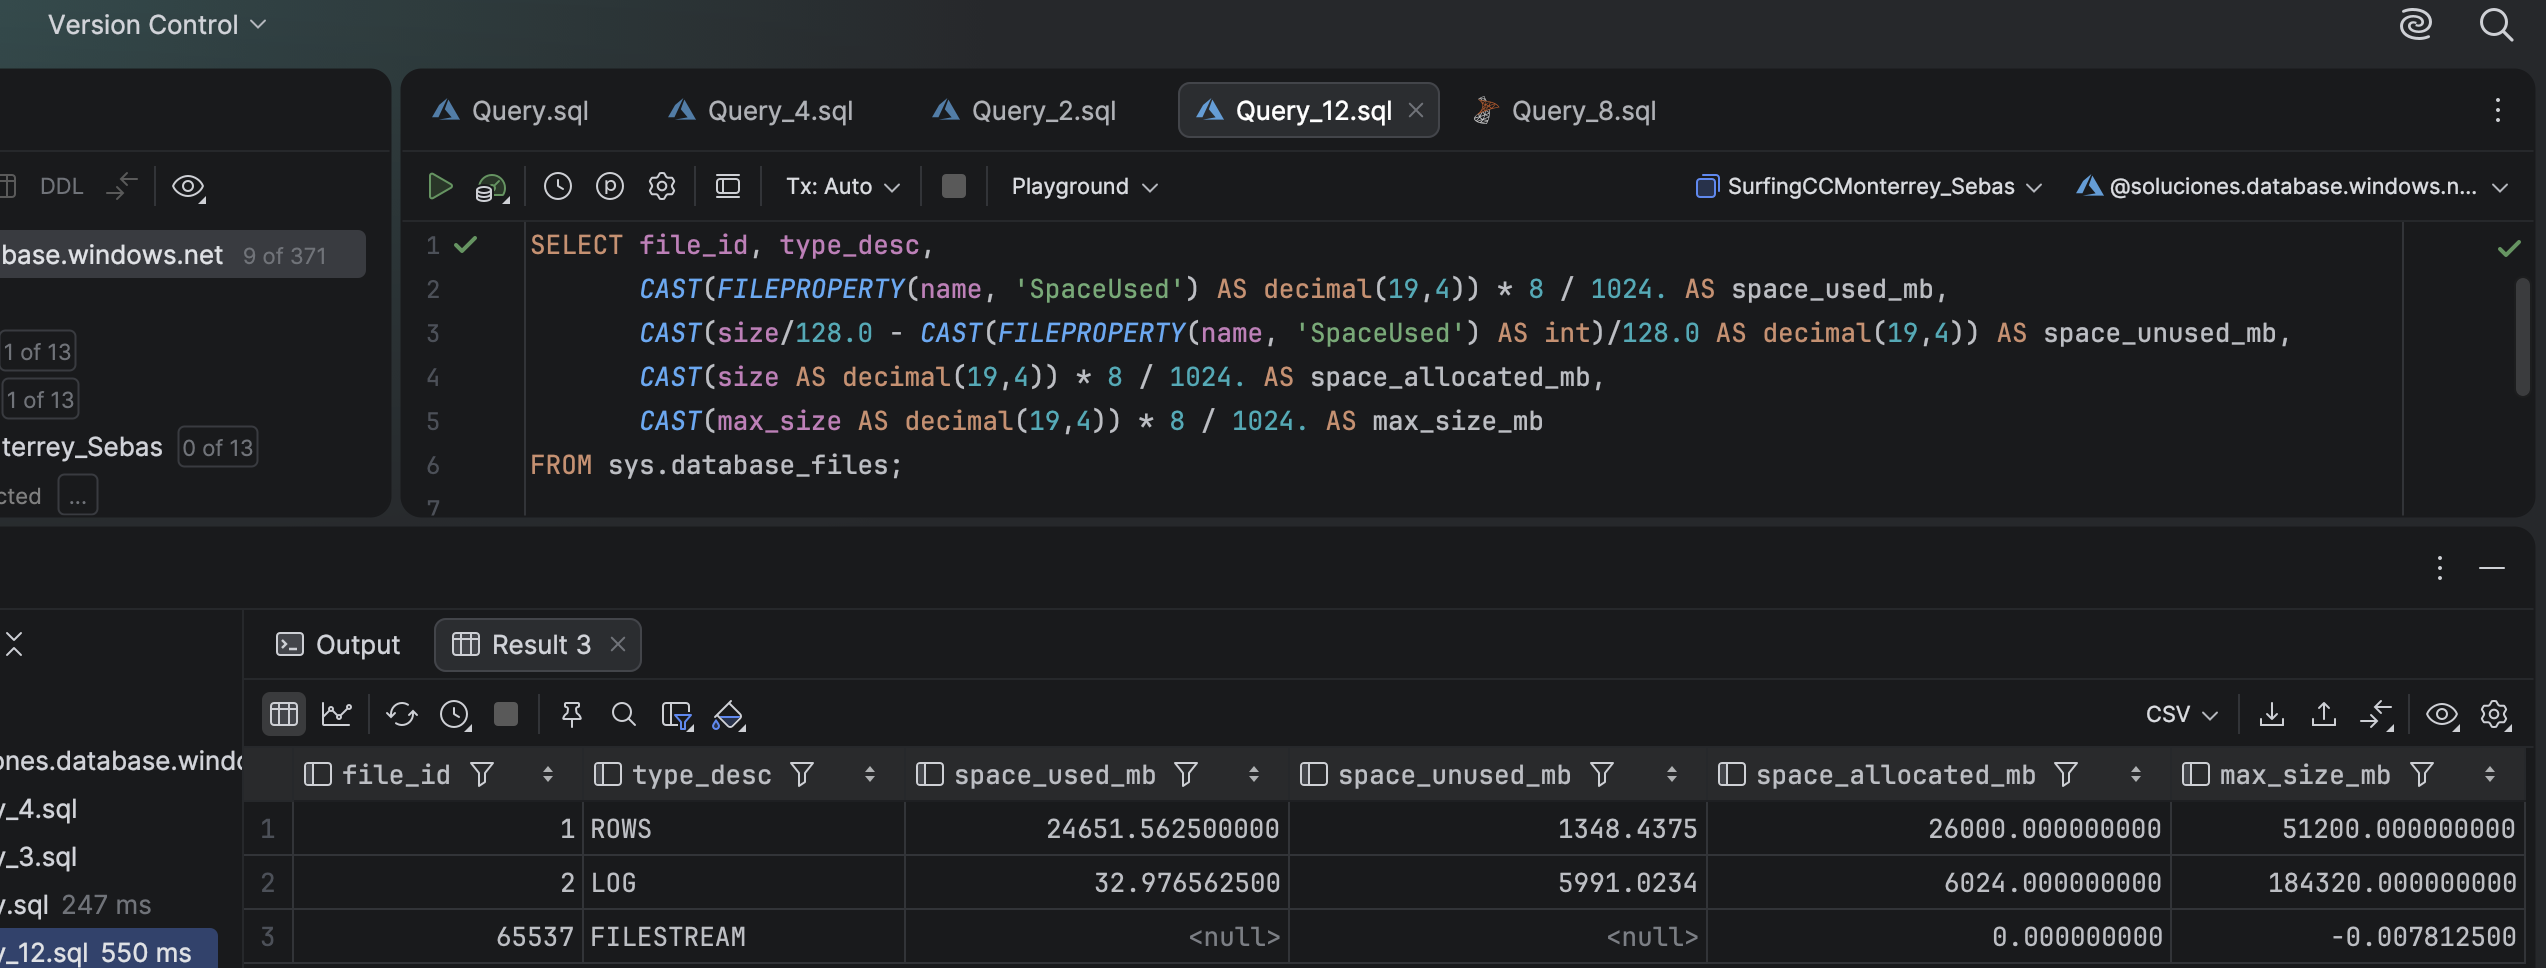Export result data with download icon

2271,714
